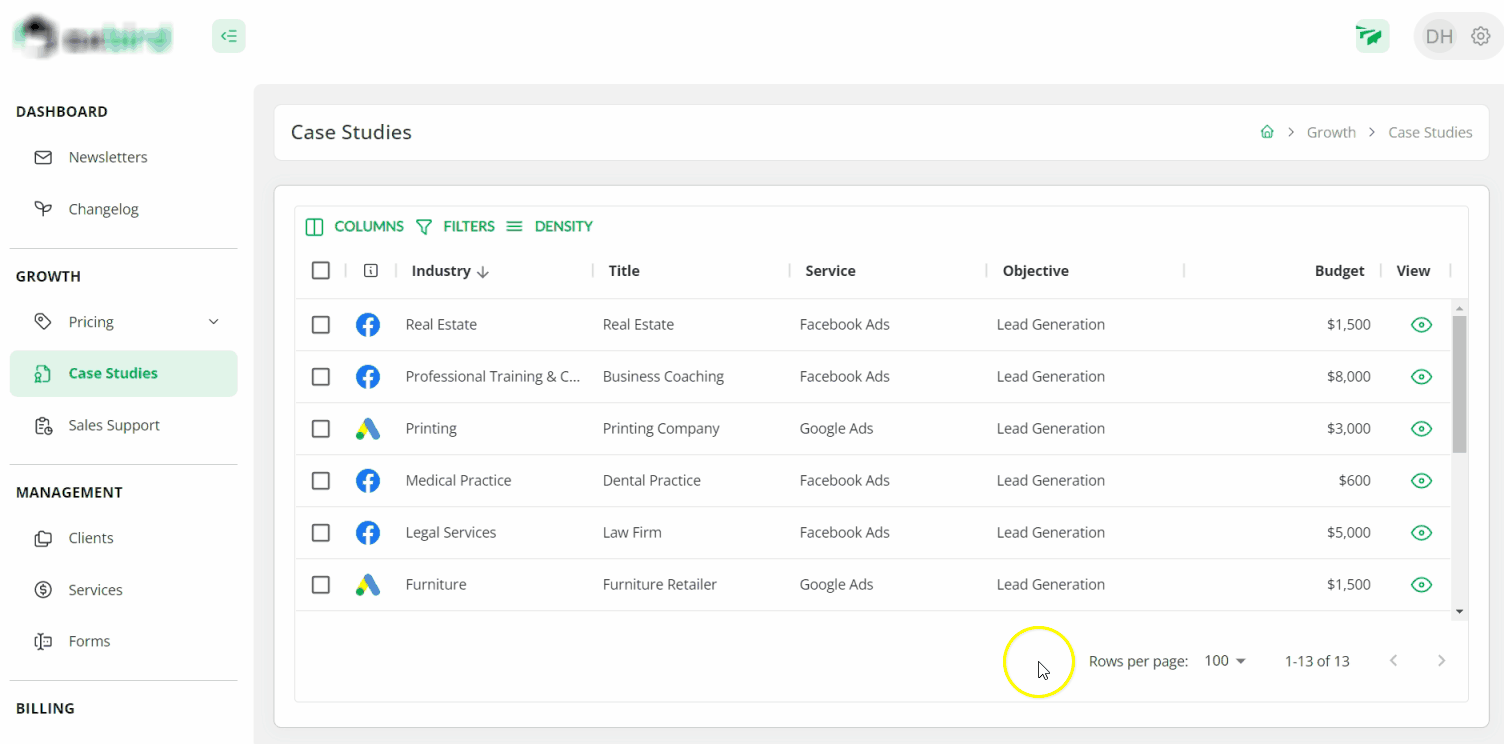Click the info icon column header

coord(371,271)
